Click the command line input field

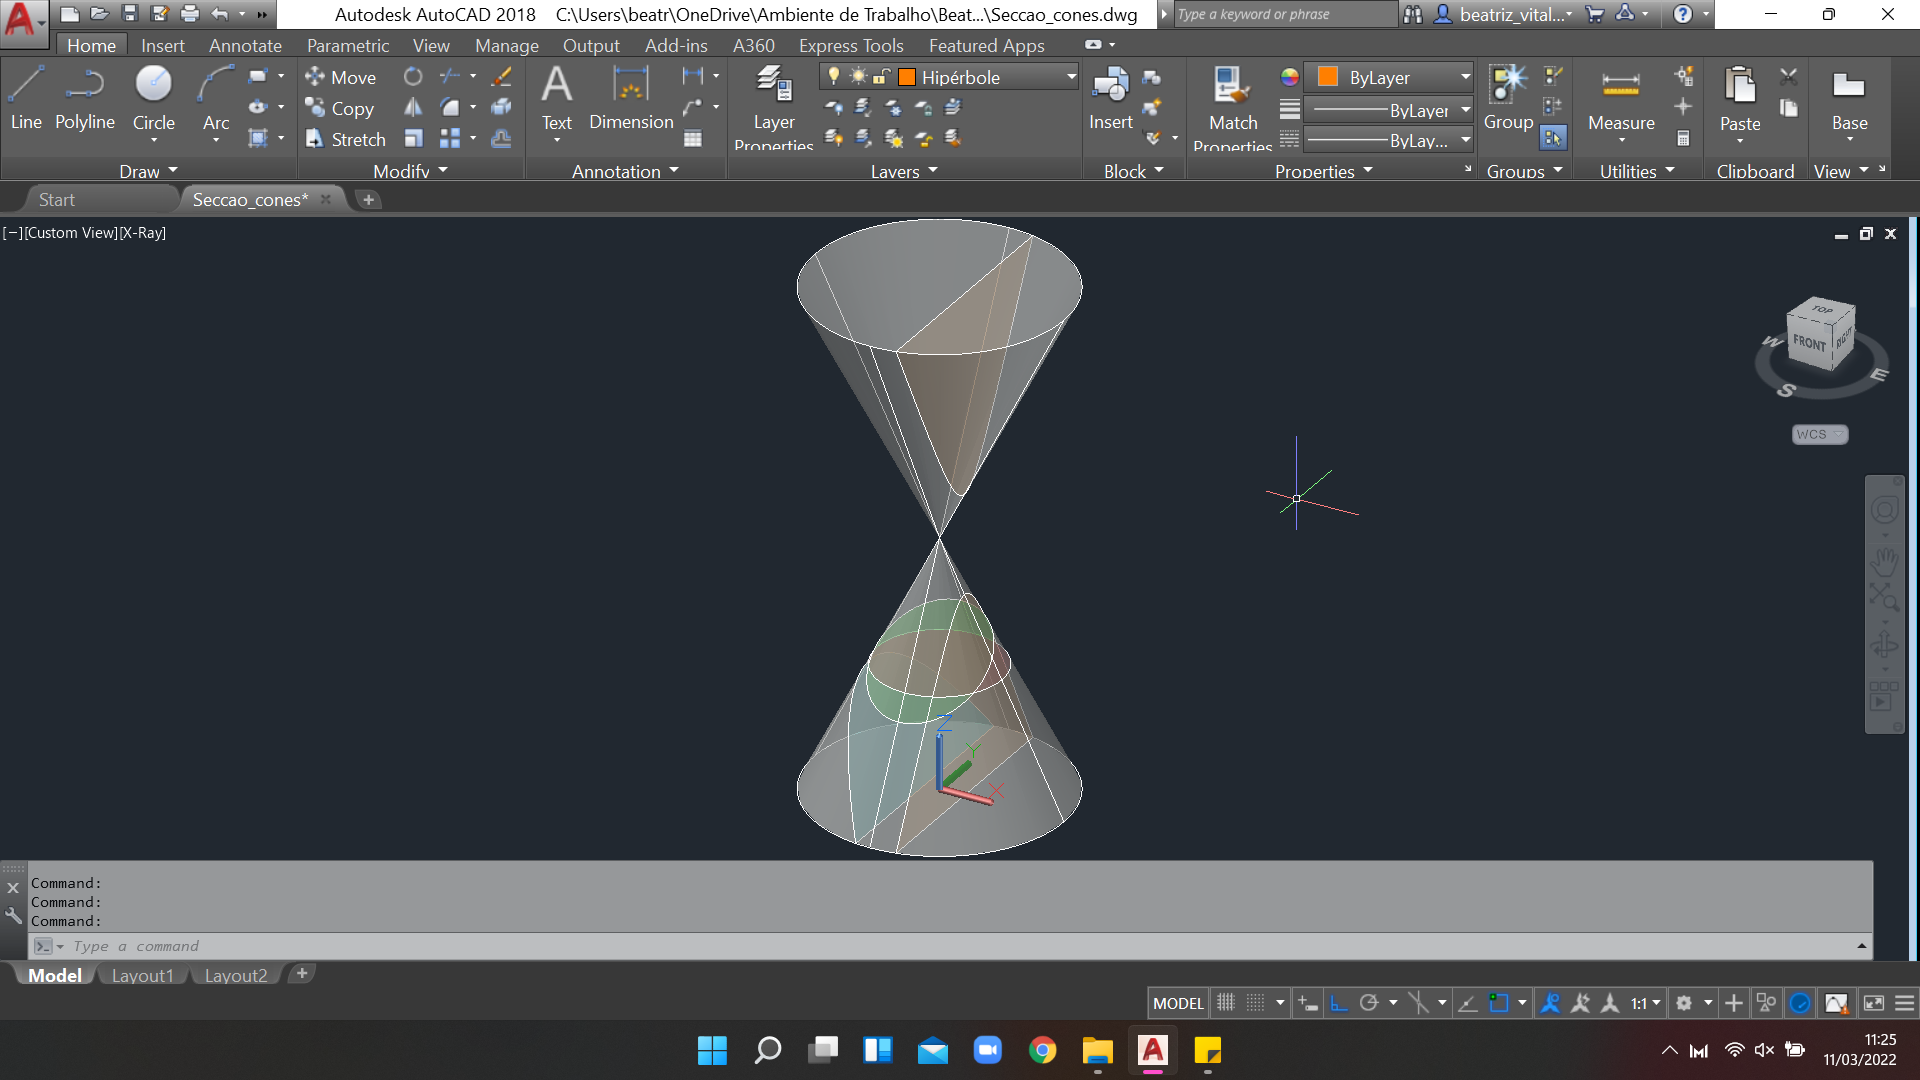[x=950, y=945]
